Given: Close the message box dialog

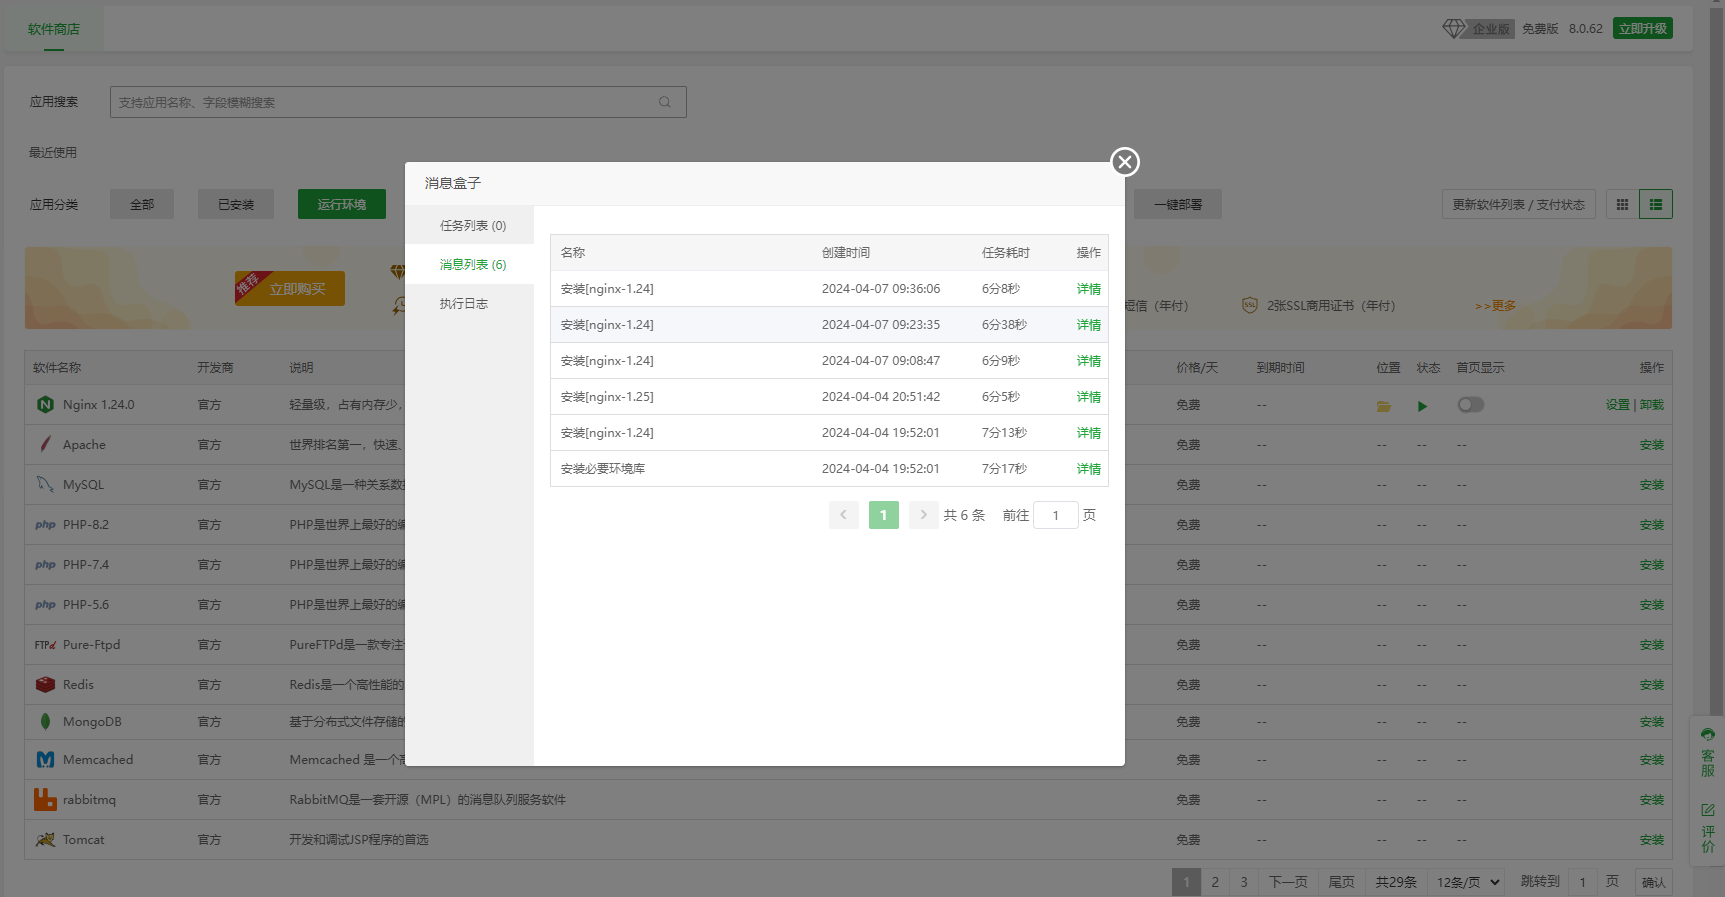Looking at the screenshot, I should click(1125, 162).
